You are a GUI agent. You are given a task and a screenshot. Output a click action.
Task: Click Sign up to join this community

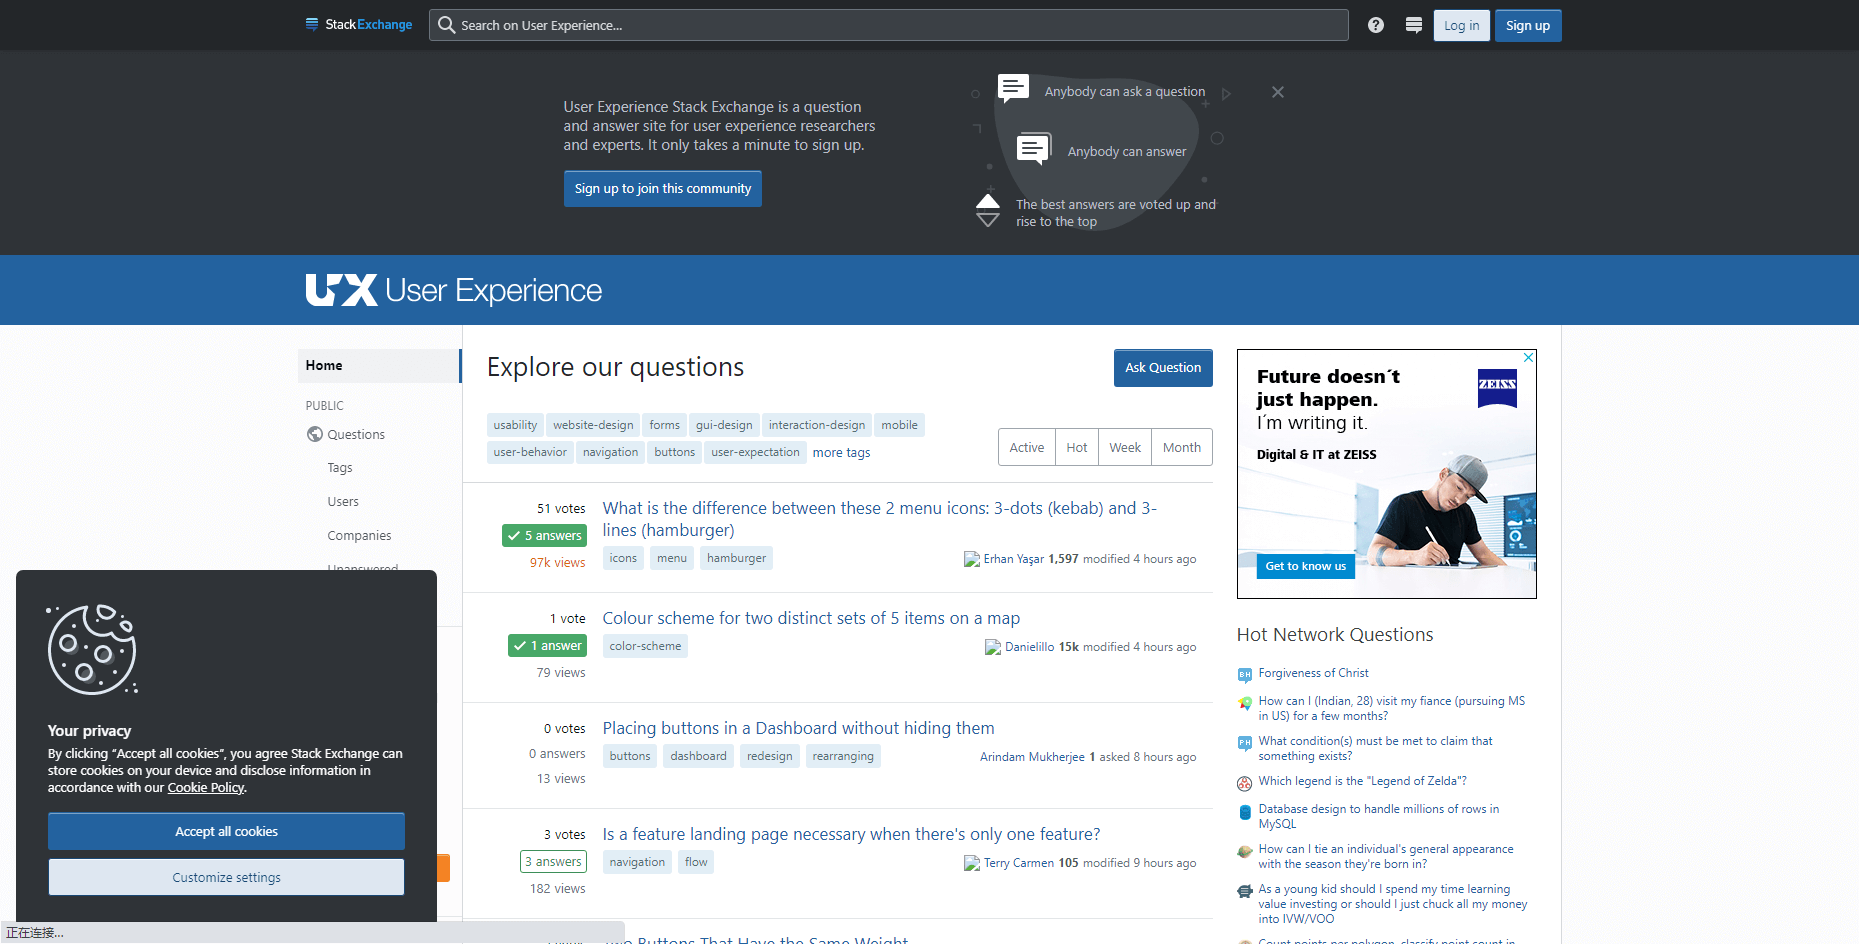tap(662, 188)
